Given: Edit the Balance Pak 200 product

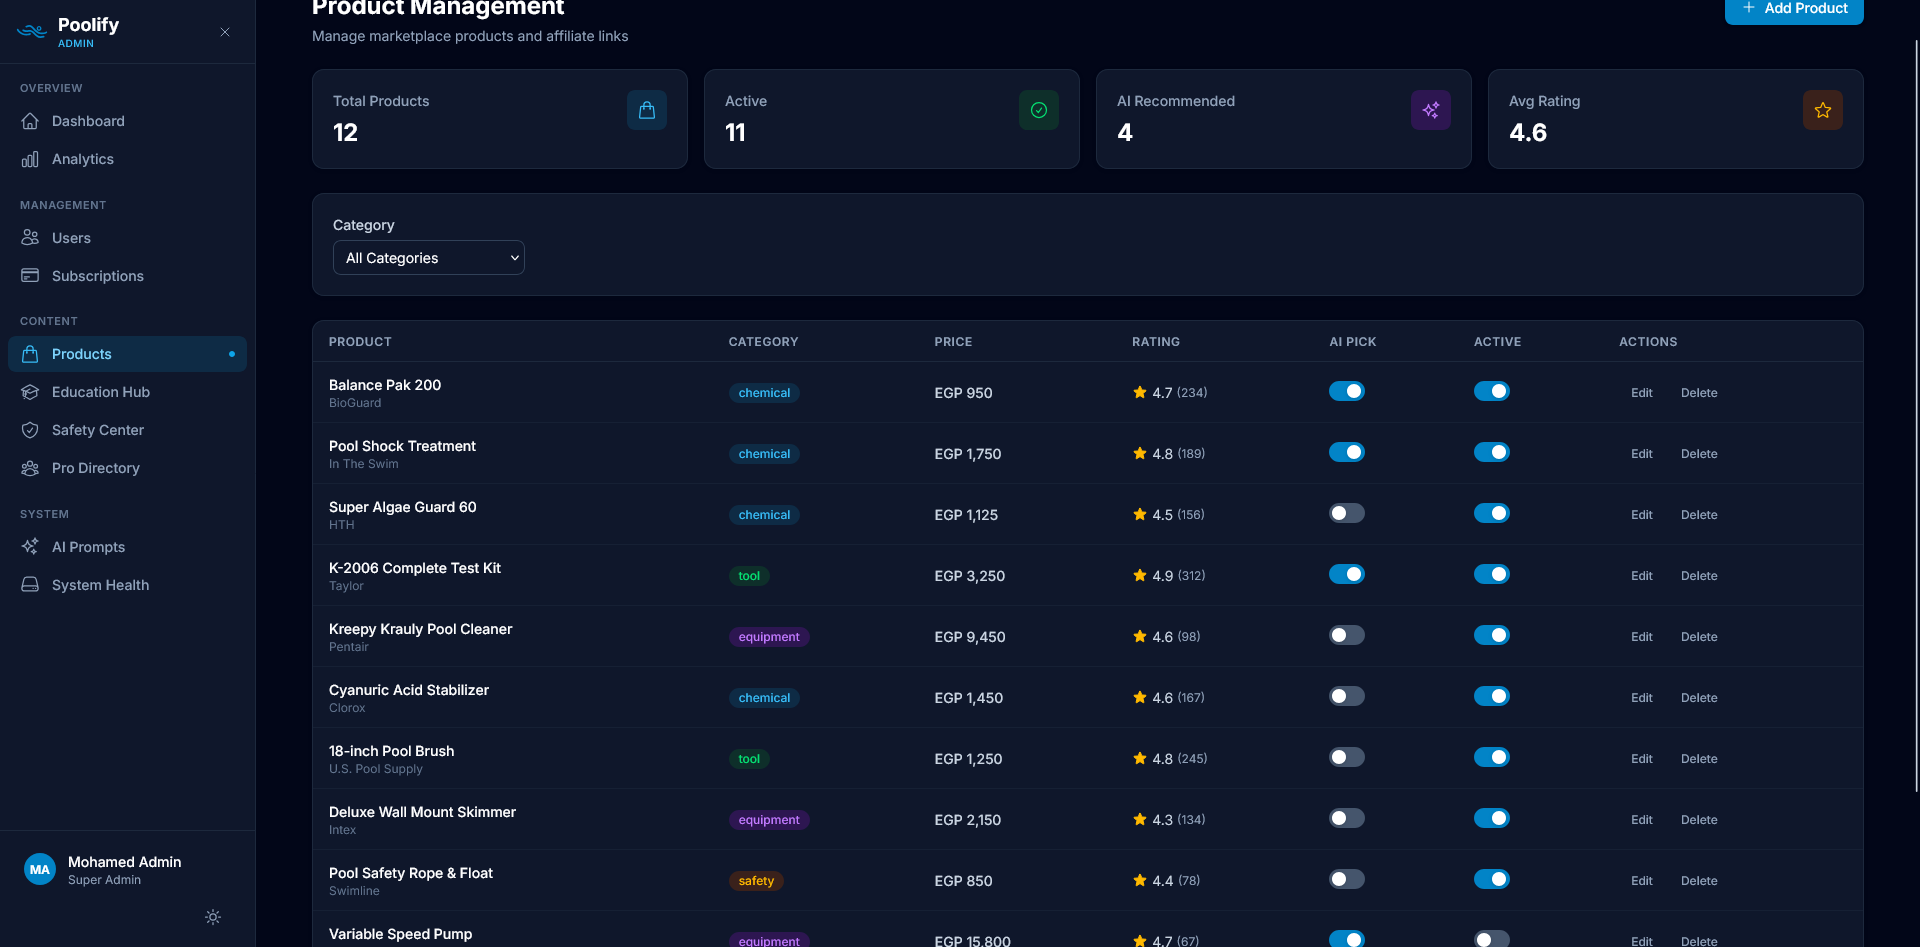Looking at the screenshot, I should pyautogui.click(x=1642, y=393).
